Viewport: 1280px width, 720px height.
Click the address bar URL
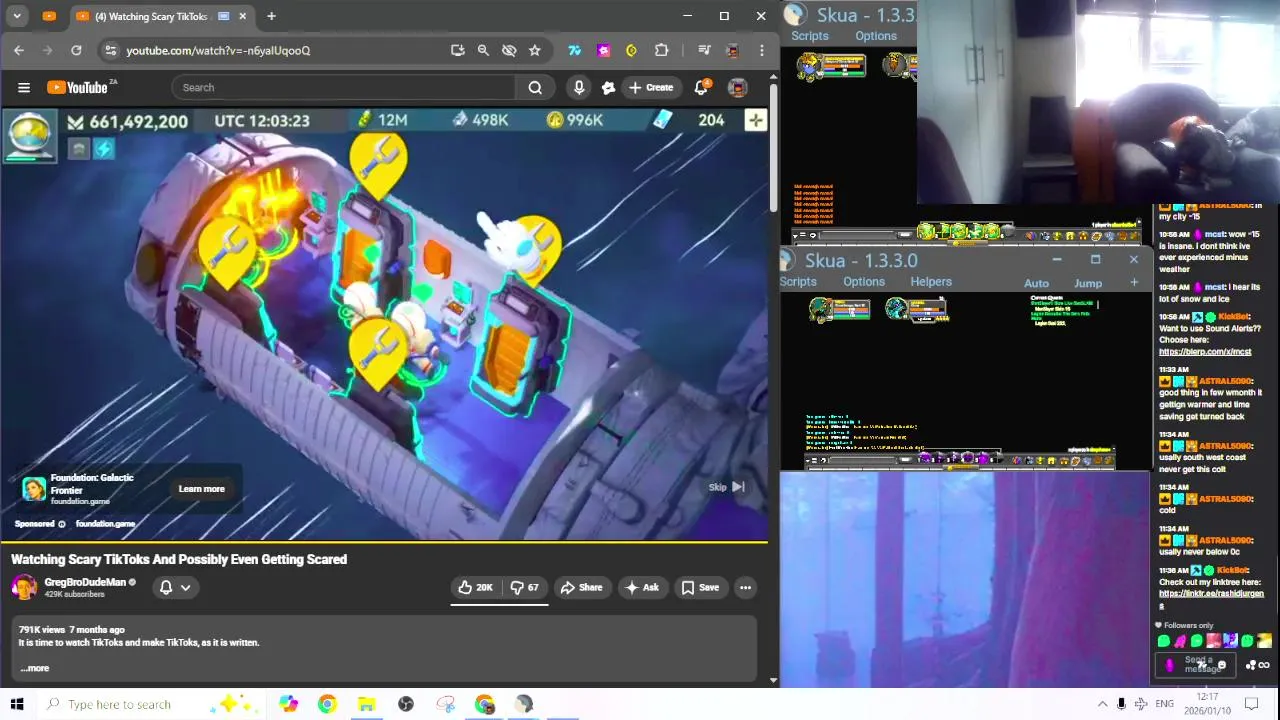218,50
